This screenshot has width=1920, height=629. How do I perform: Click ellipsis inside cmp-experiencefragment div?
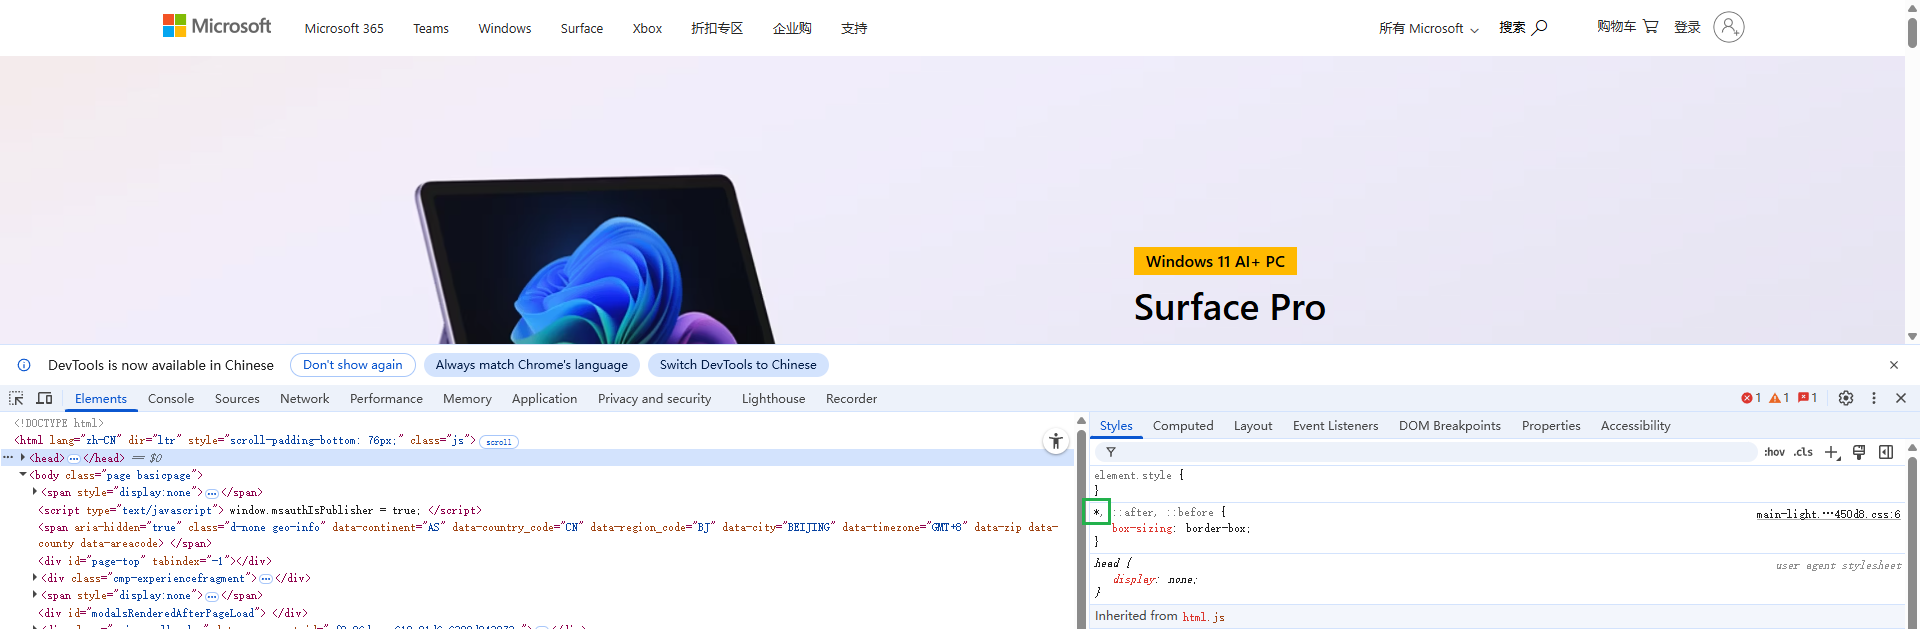(266, 578)
